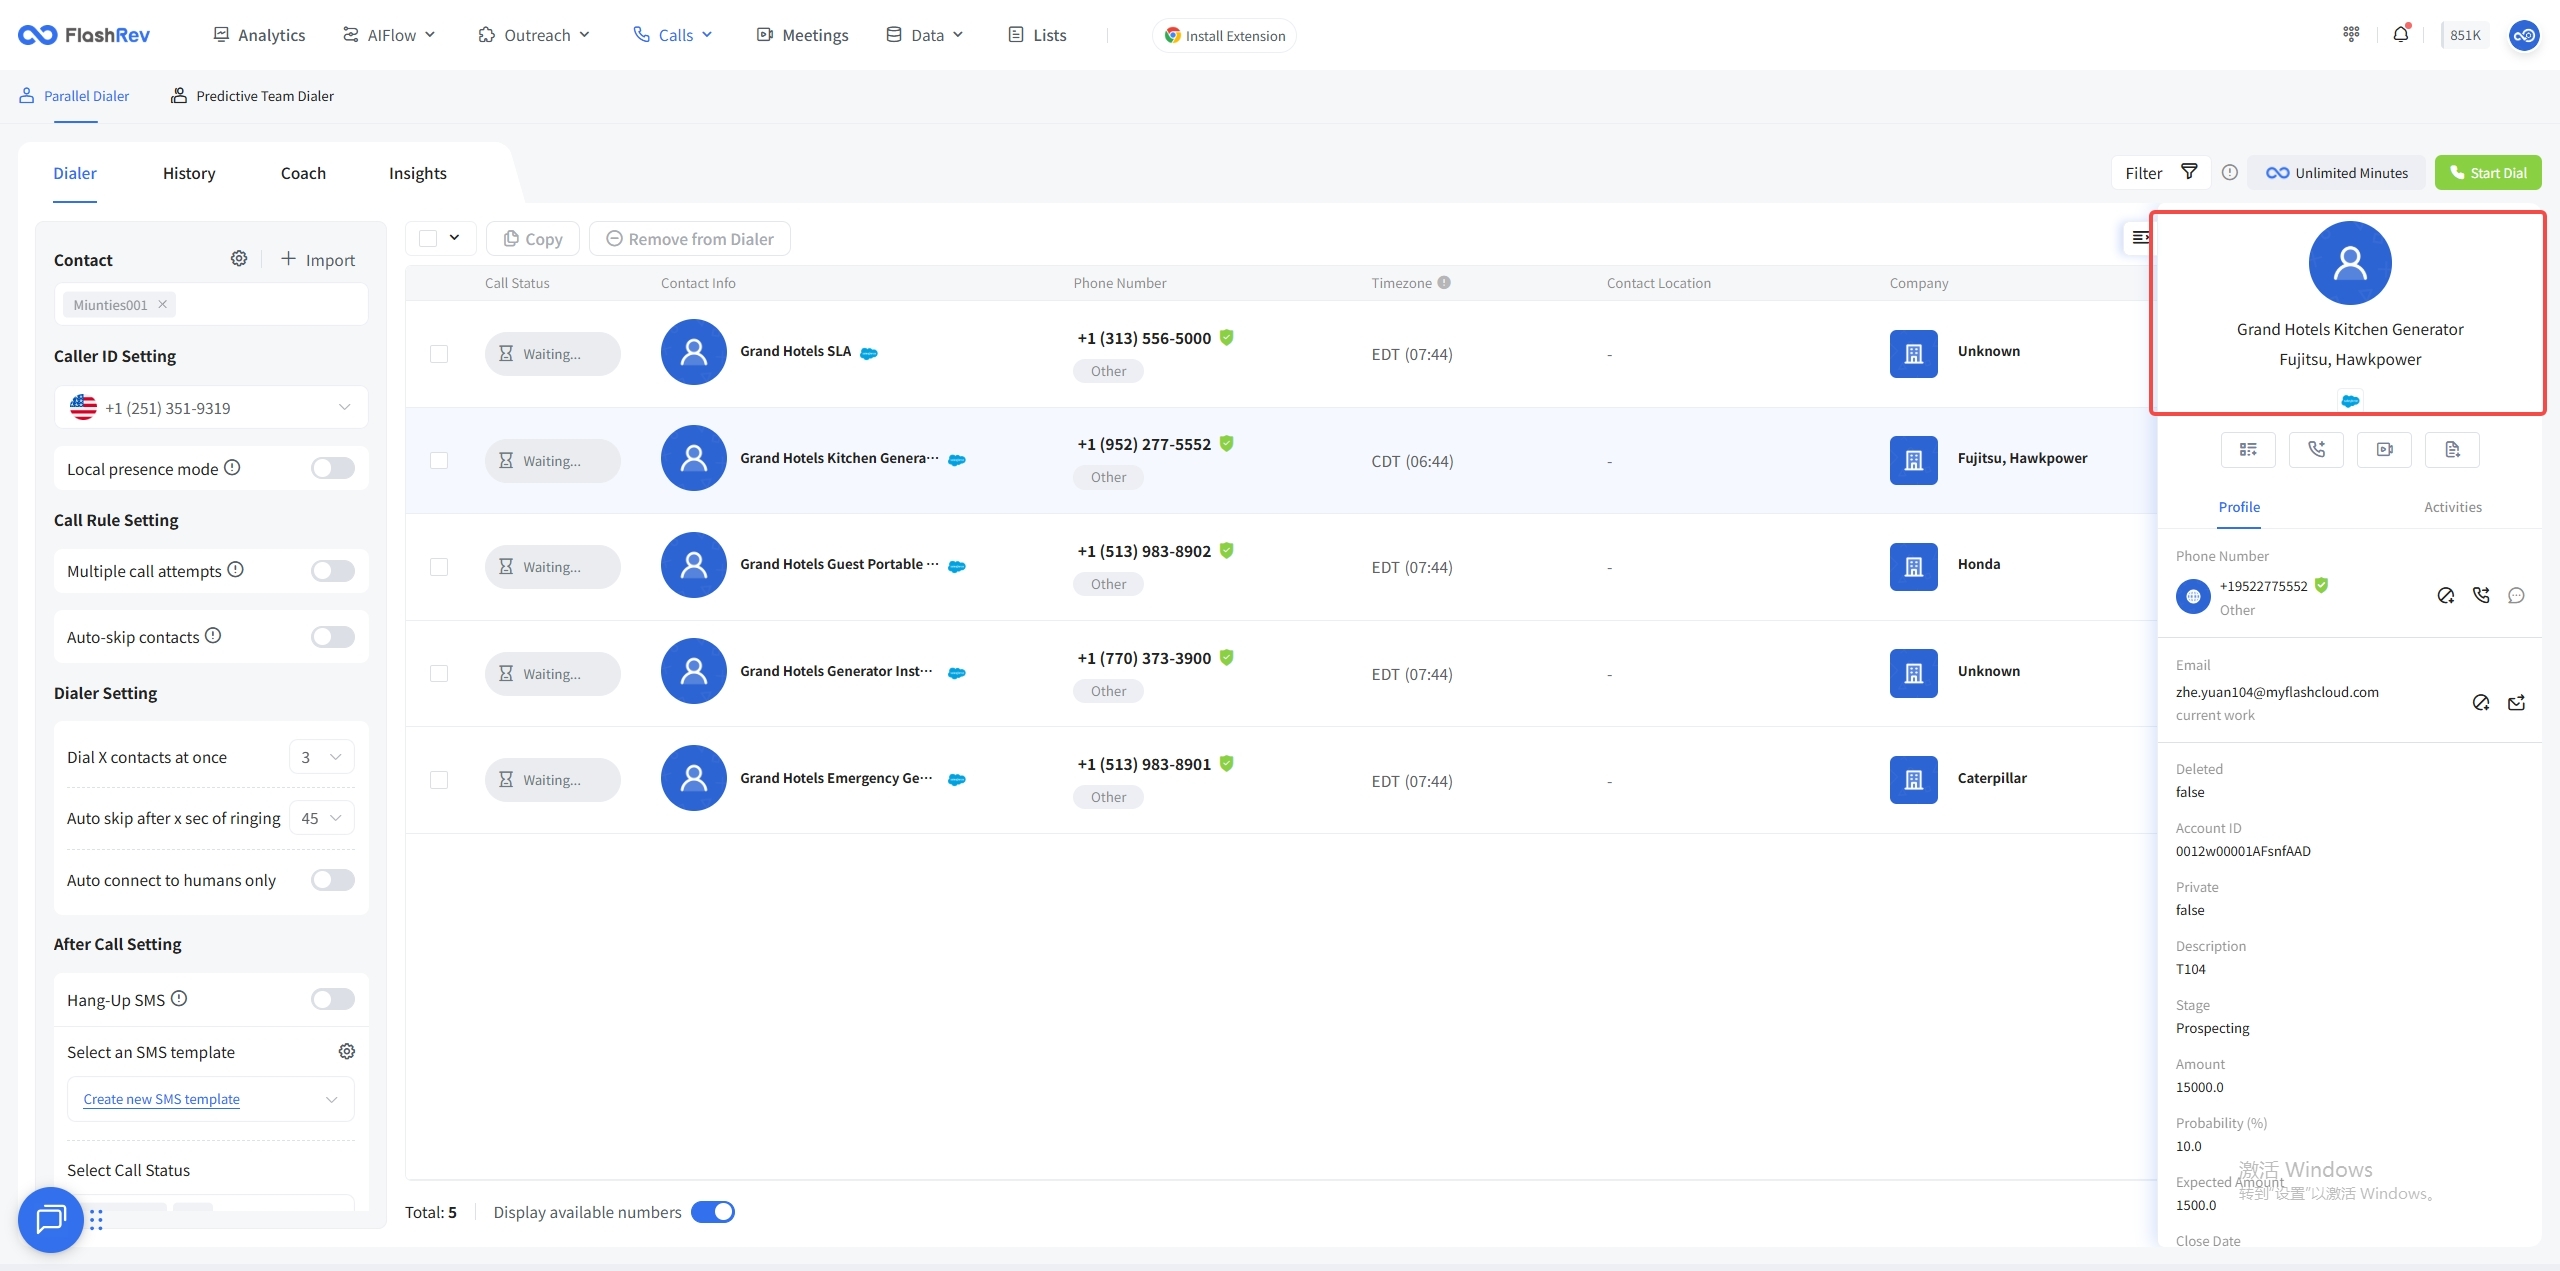Remove the Miunties001 contact tag

click(x=162, y=304)
